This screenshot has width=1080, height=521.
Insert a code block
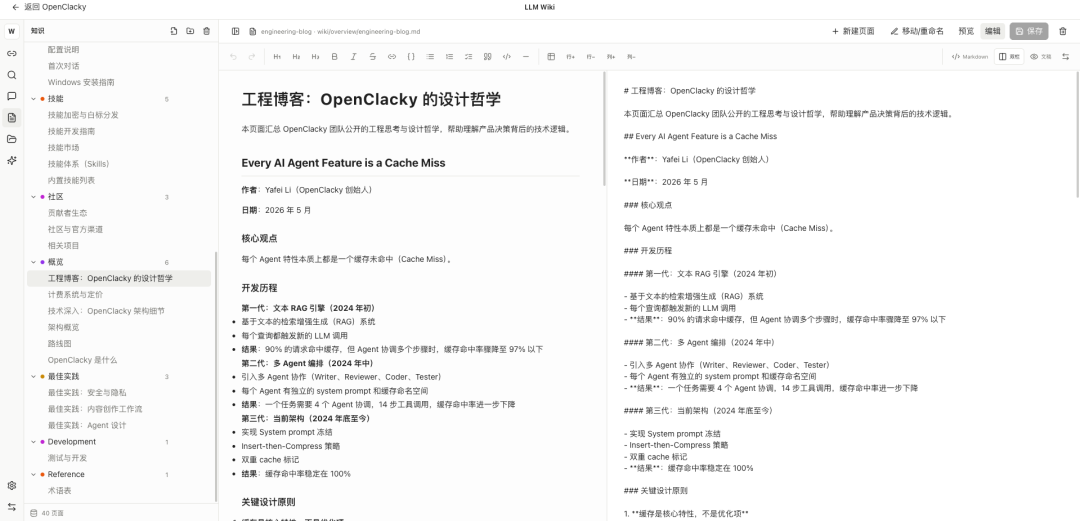[x=507, y=57]
